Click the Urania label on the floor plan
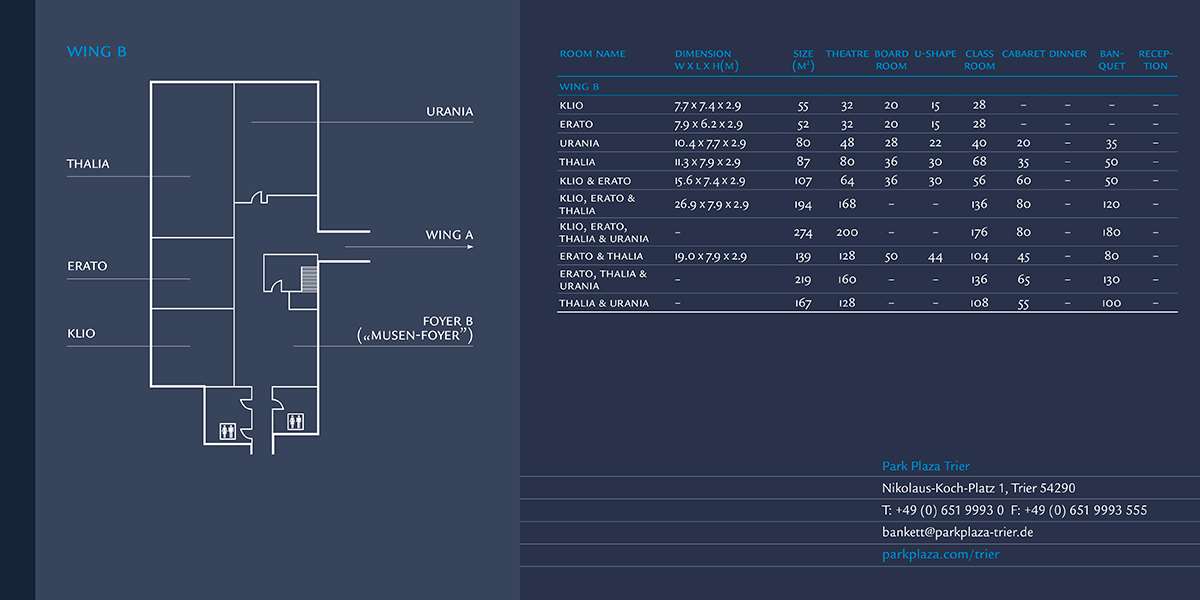1200x600 pixels. point(449,111)
